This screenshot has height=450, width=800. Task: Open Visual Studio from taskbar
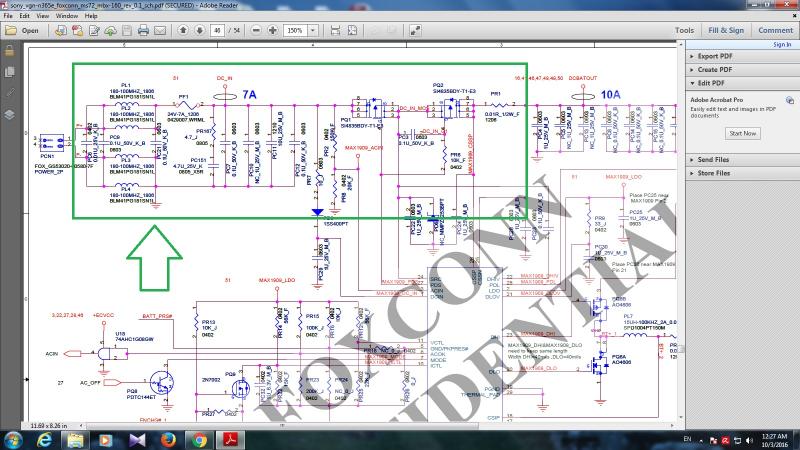pos(137,440)
